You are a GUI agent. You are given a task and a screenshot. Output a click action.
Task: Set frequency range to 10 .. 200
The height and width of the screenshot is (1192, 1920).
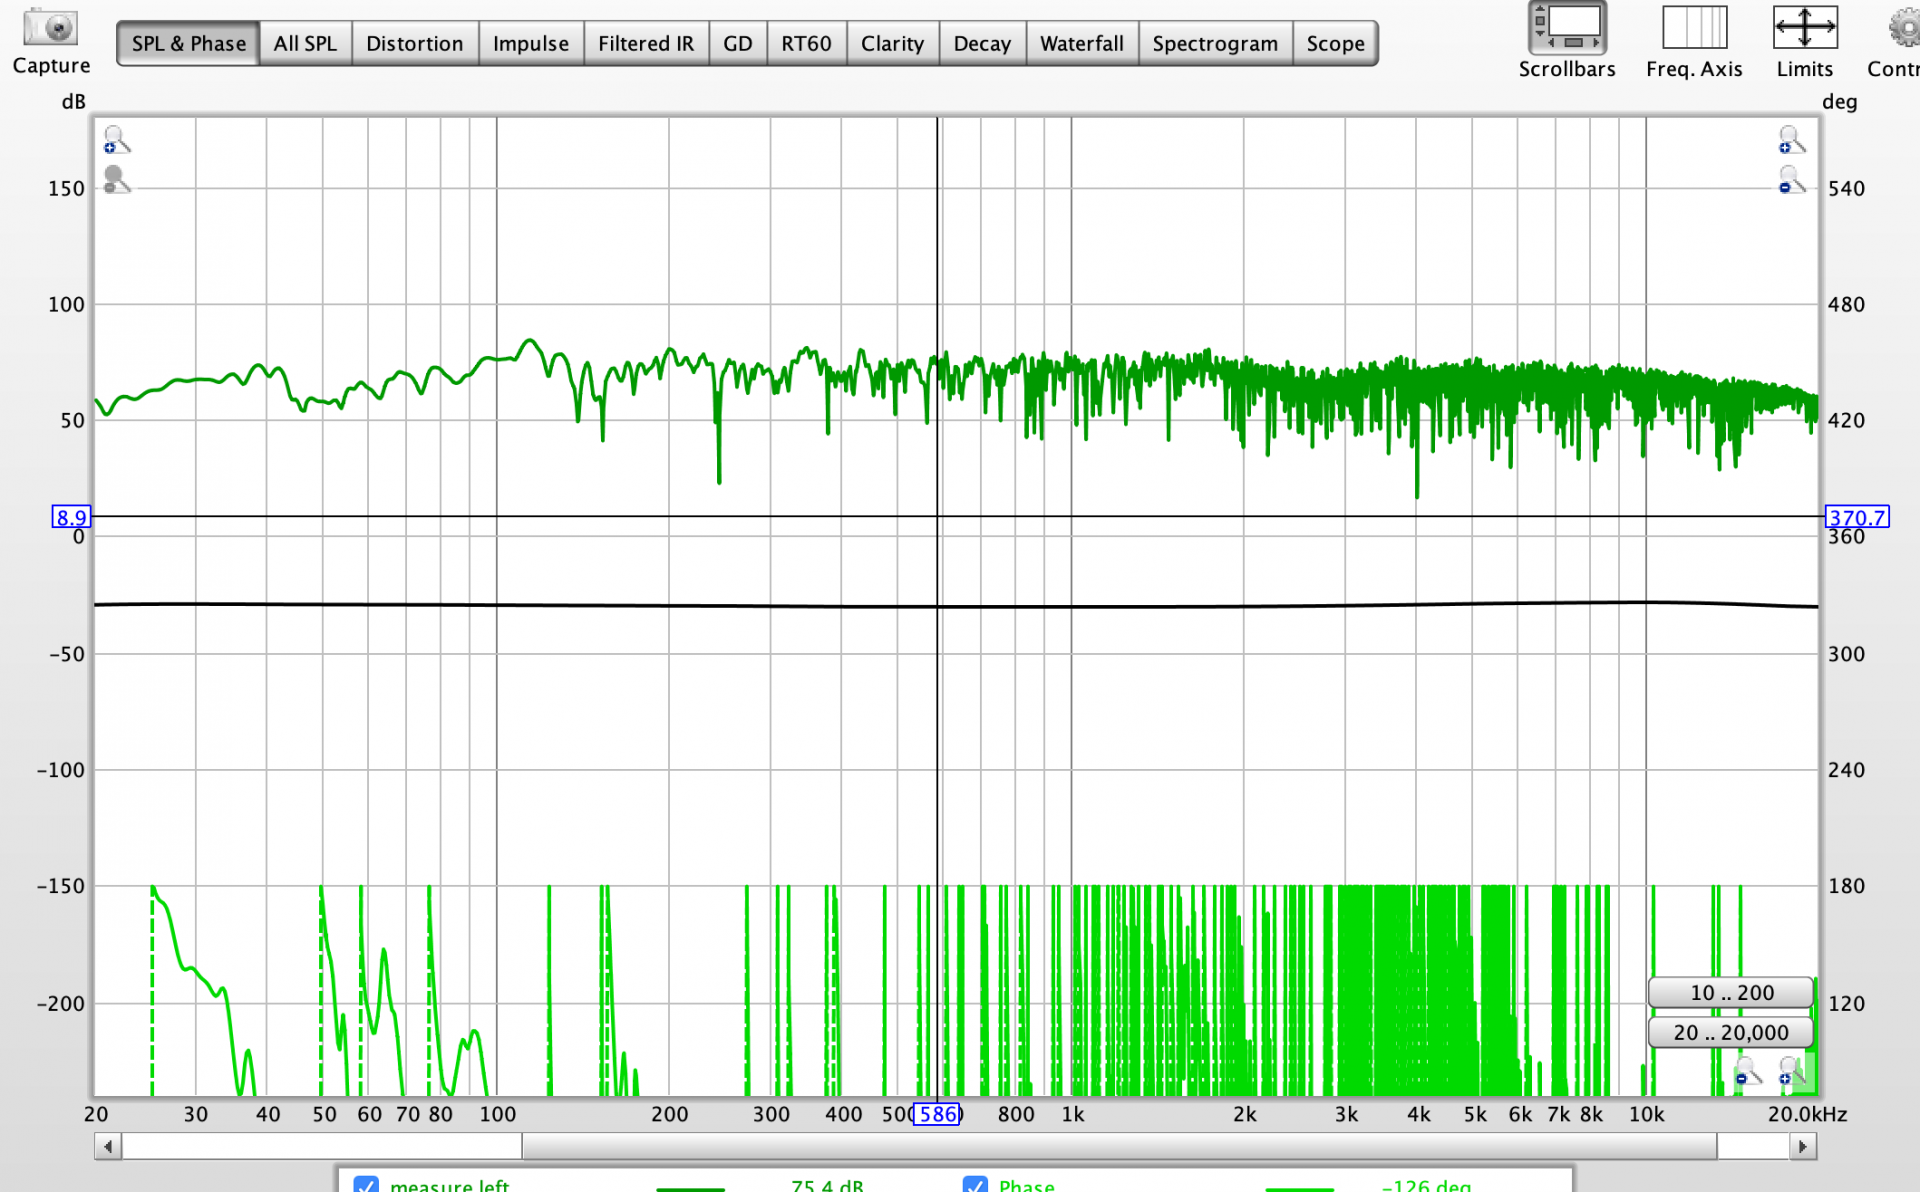coord(1731,992)
